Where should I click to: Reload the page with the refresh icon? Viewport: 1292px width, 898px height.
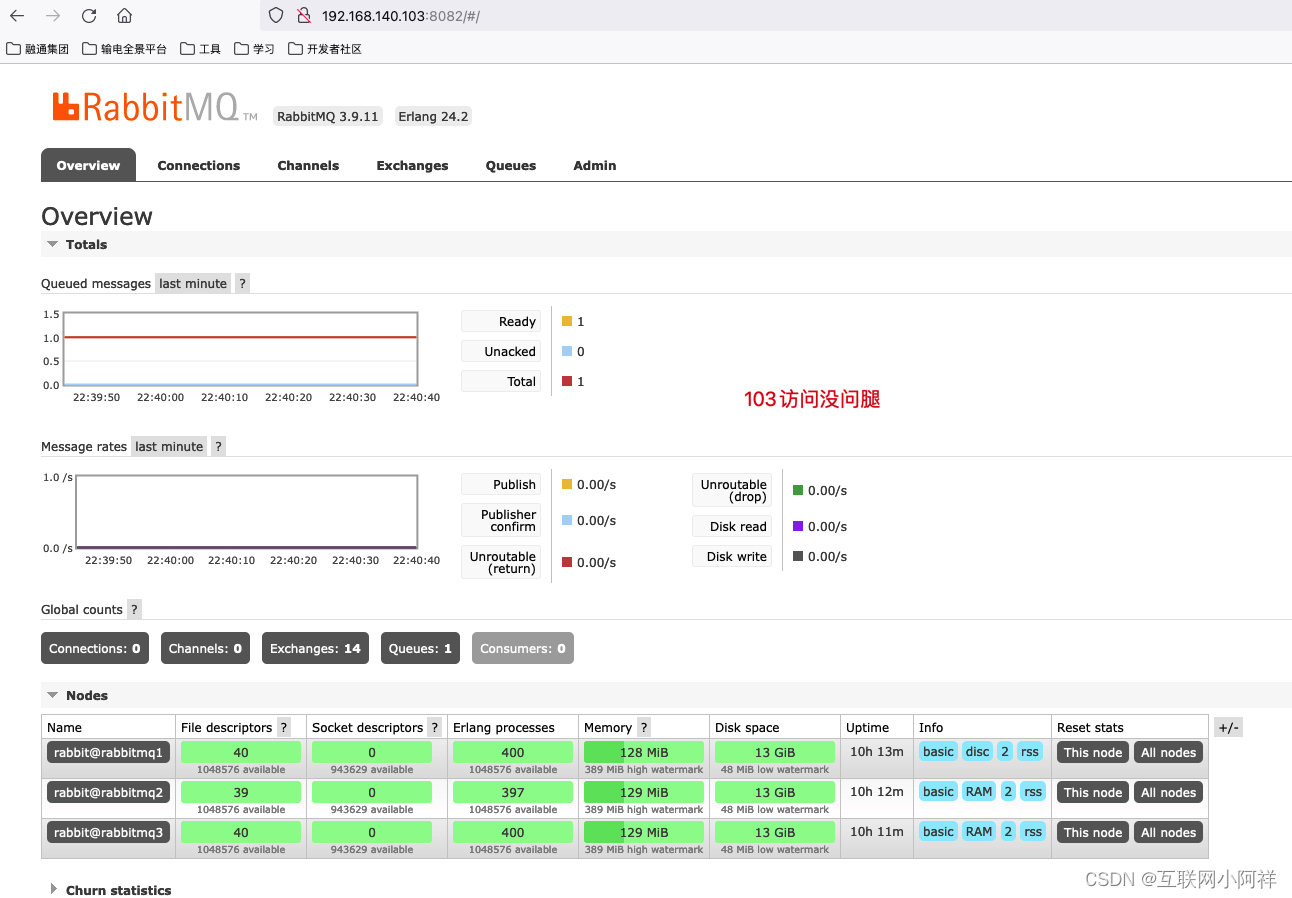click(89, 16)
